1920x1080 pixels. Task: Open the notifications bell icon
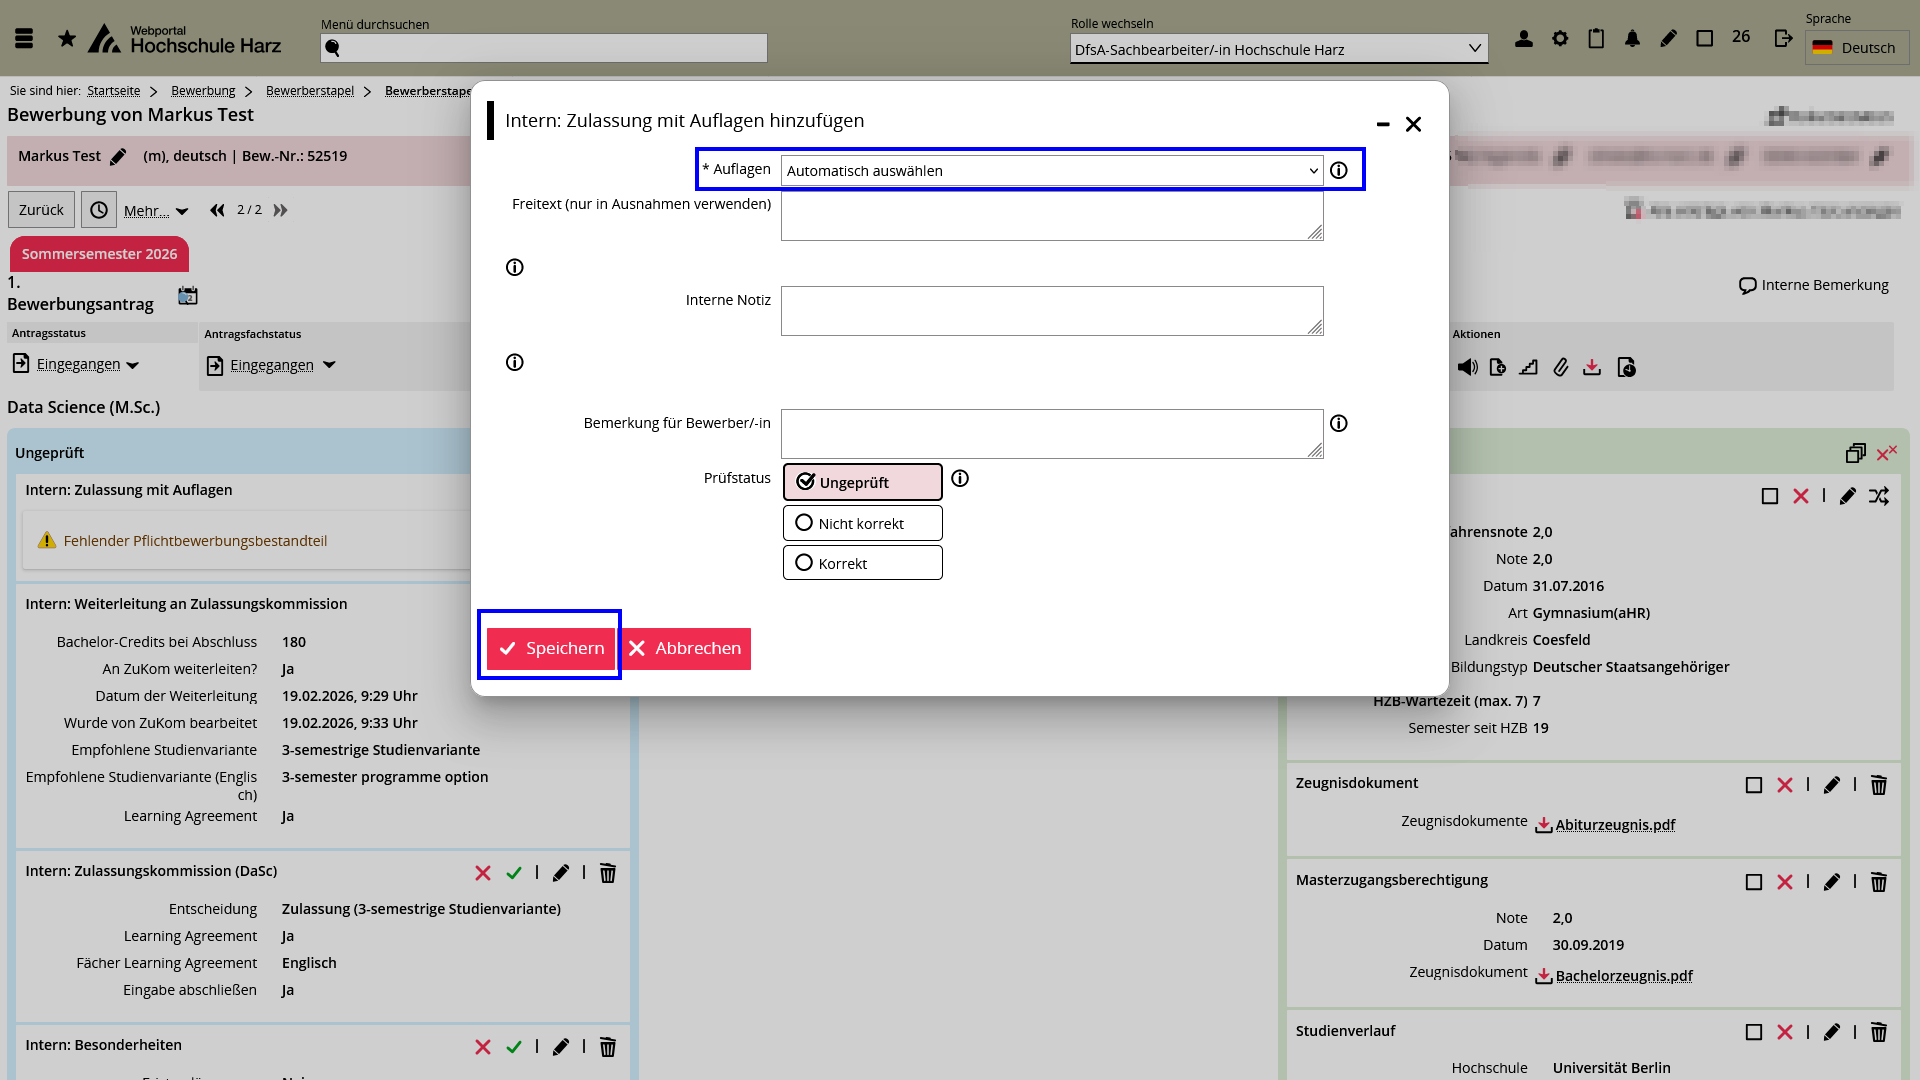[x=1632, y=39]
